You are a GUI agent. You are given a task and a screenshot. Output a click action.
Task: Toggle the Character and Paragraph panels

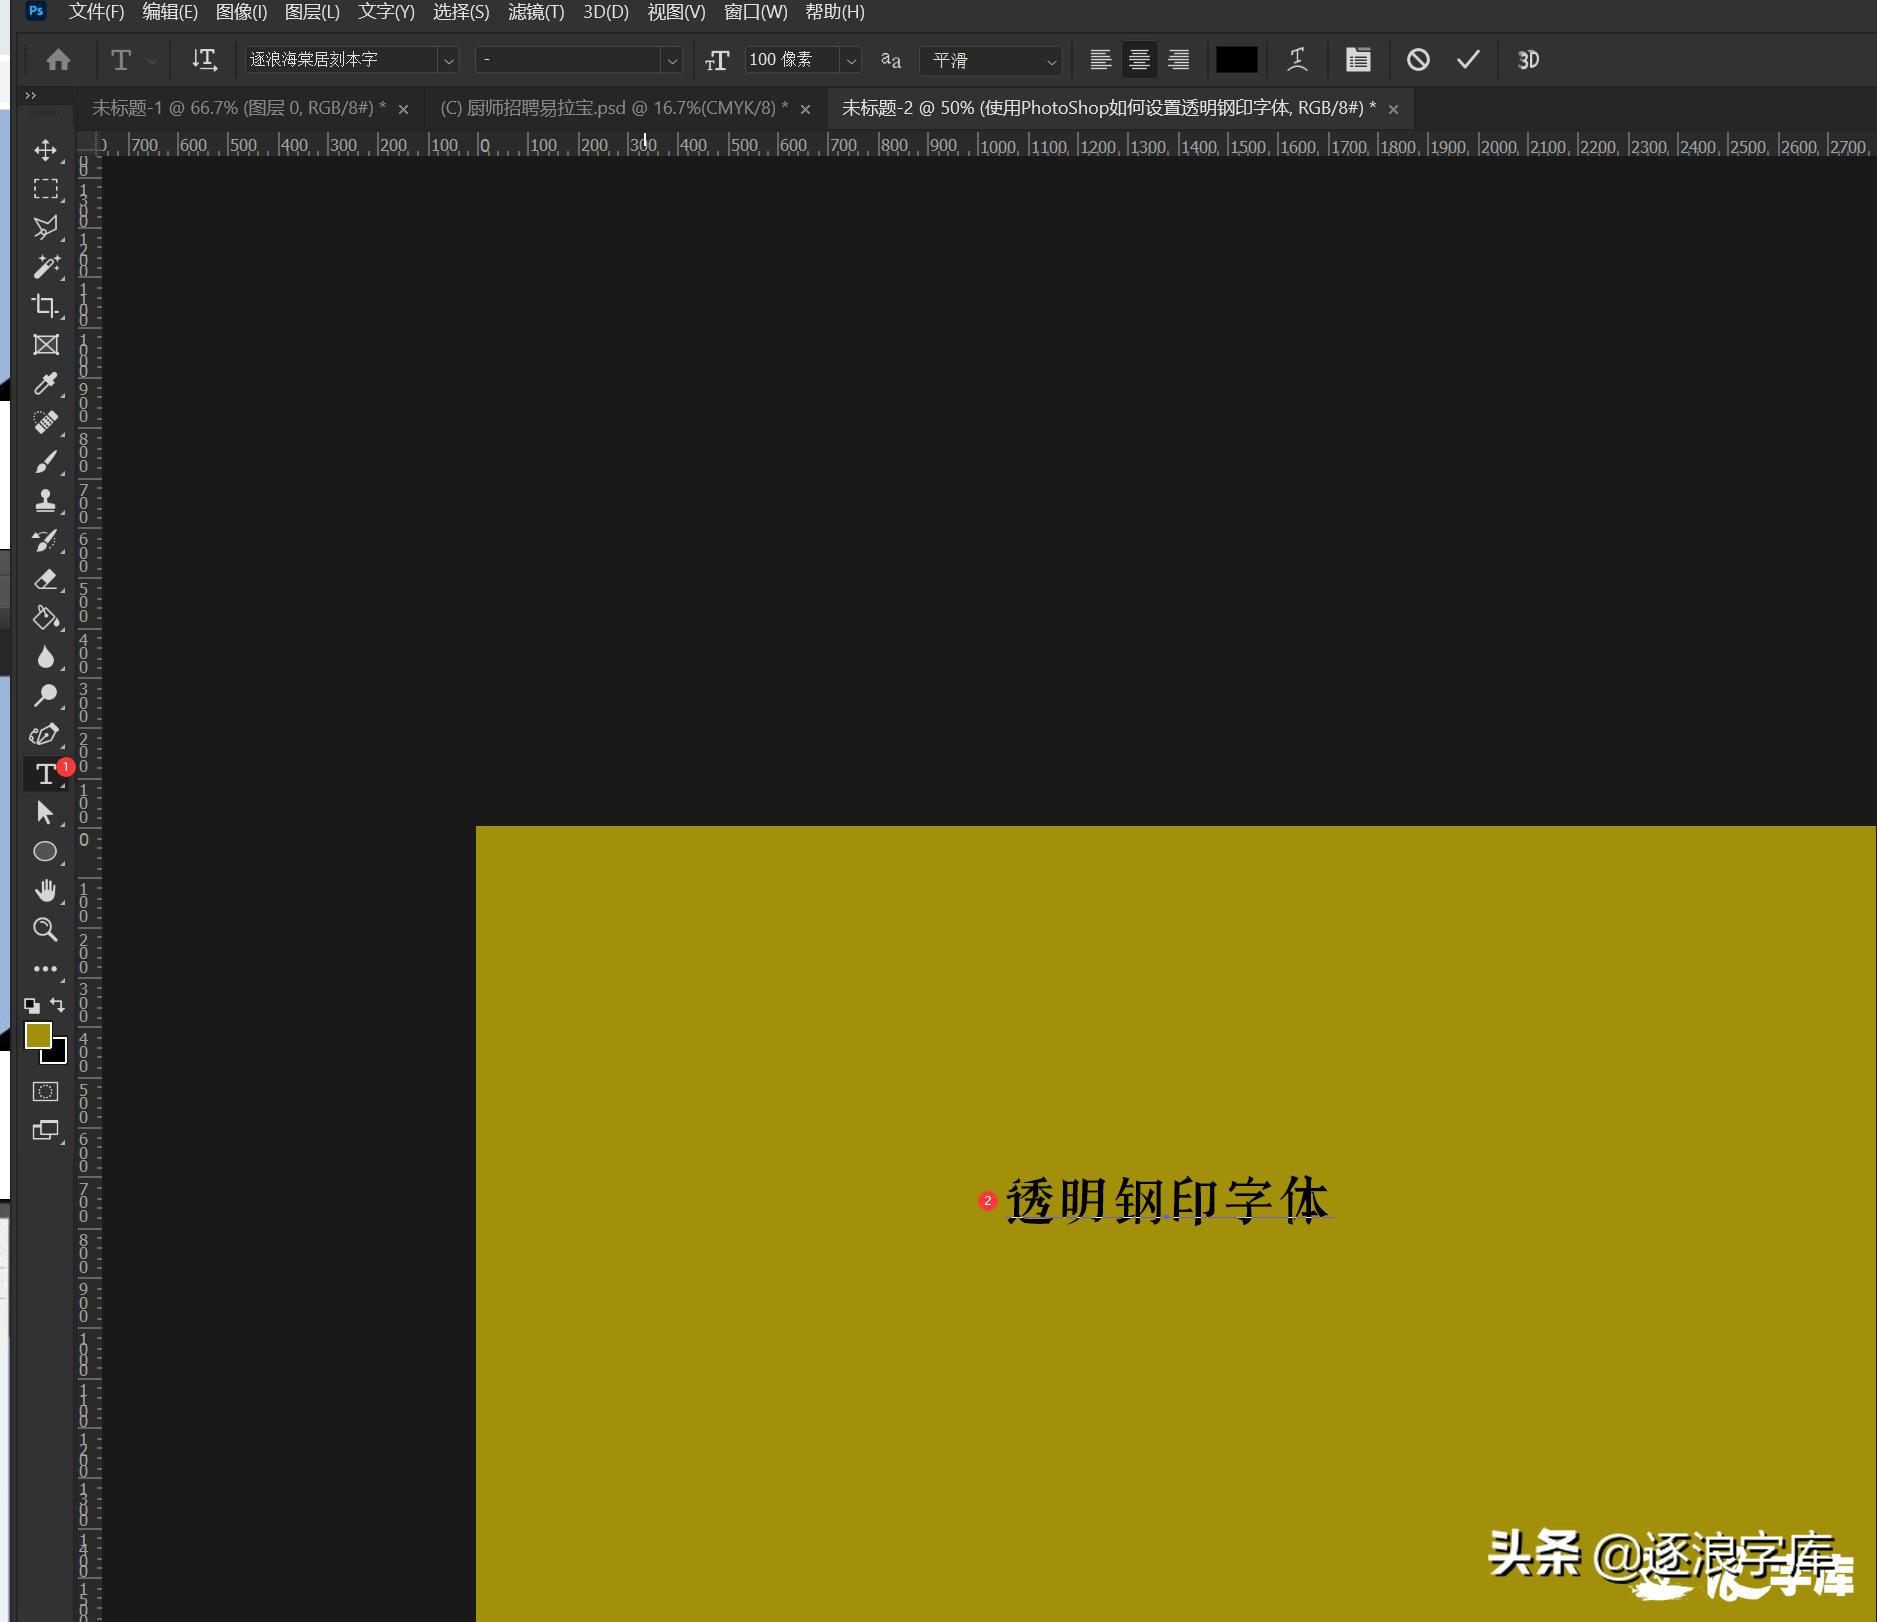[1357, 60]
